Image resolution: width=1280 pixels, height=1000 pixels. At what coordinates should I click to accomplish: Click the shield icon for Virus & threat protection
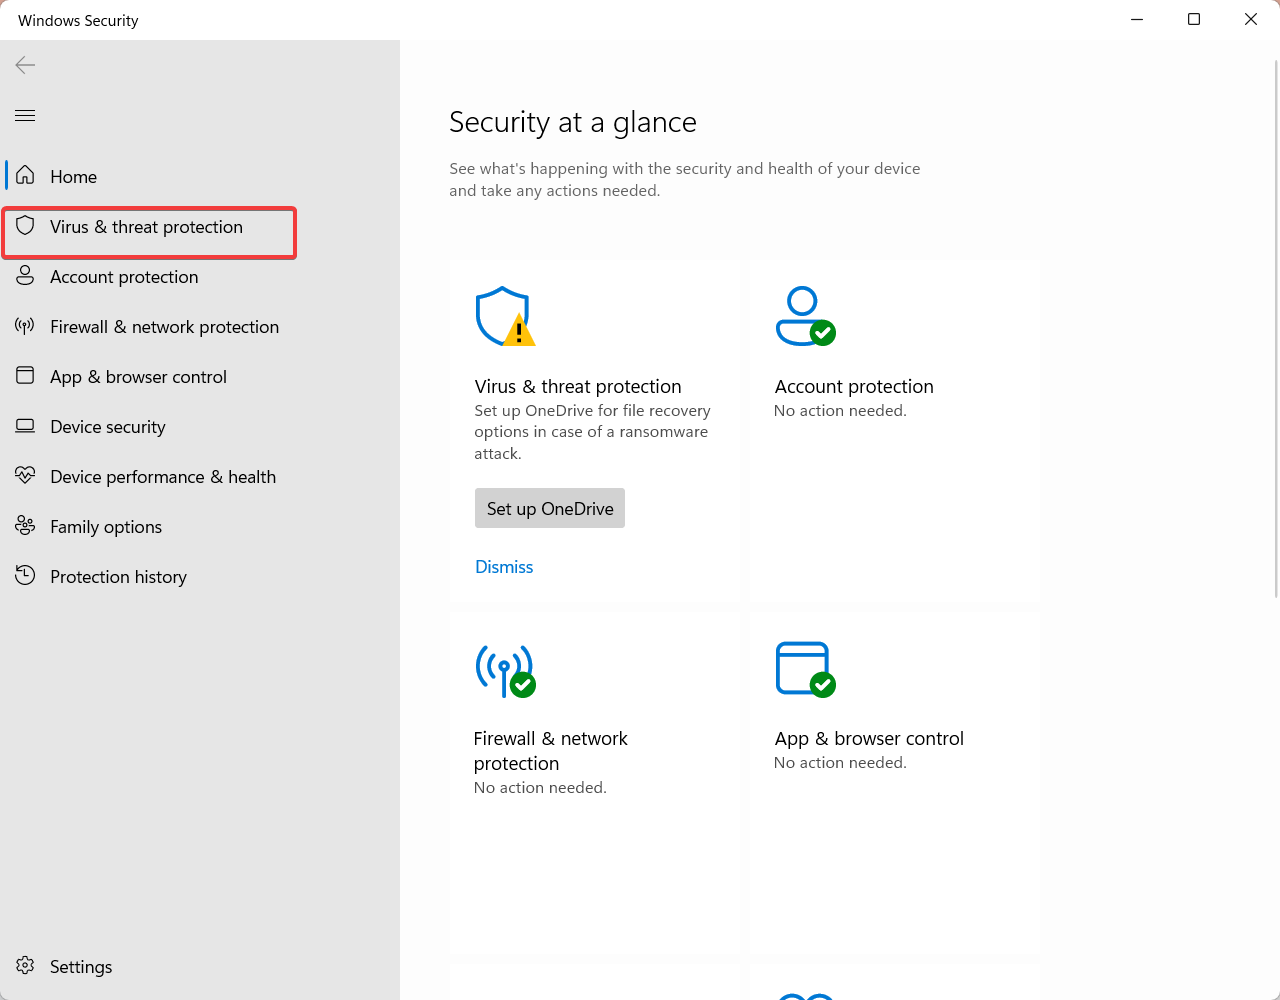point(25,226)
